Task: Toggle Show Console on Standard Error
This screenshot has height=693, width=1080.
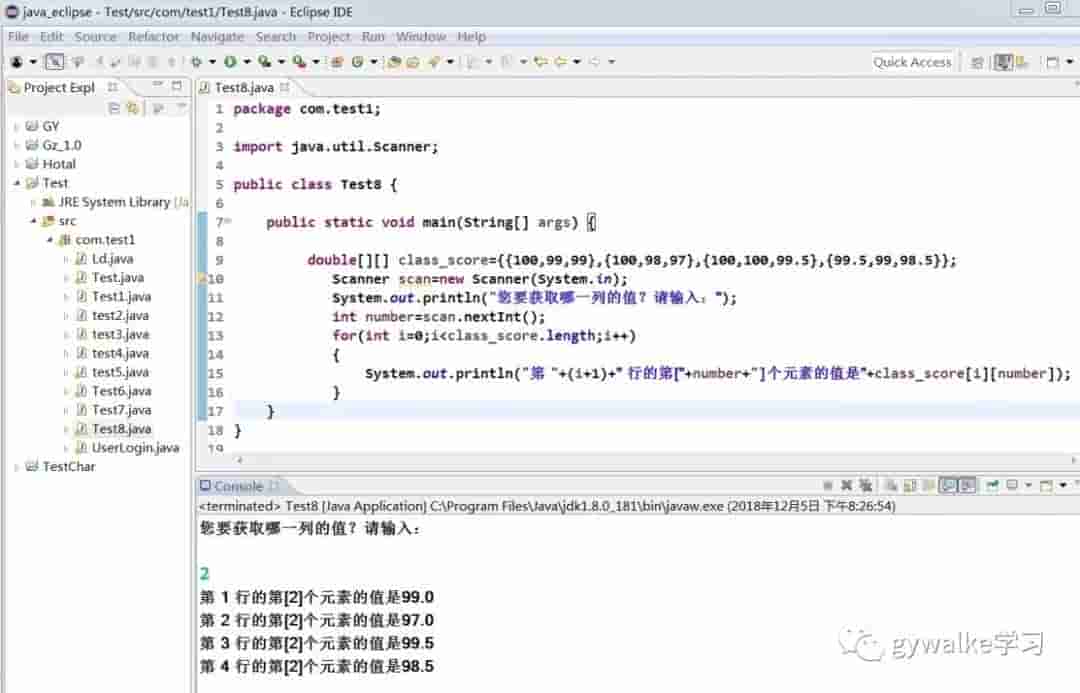Action: coord(967,486)
